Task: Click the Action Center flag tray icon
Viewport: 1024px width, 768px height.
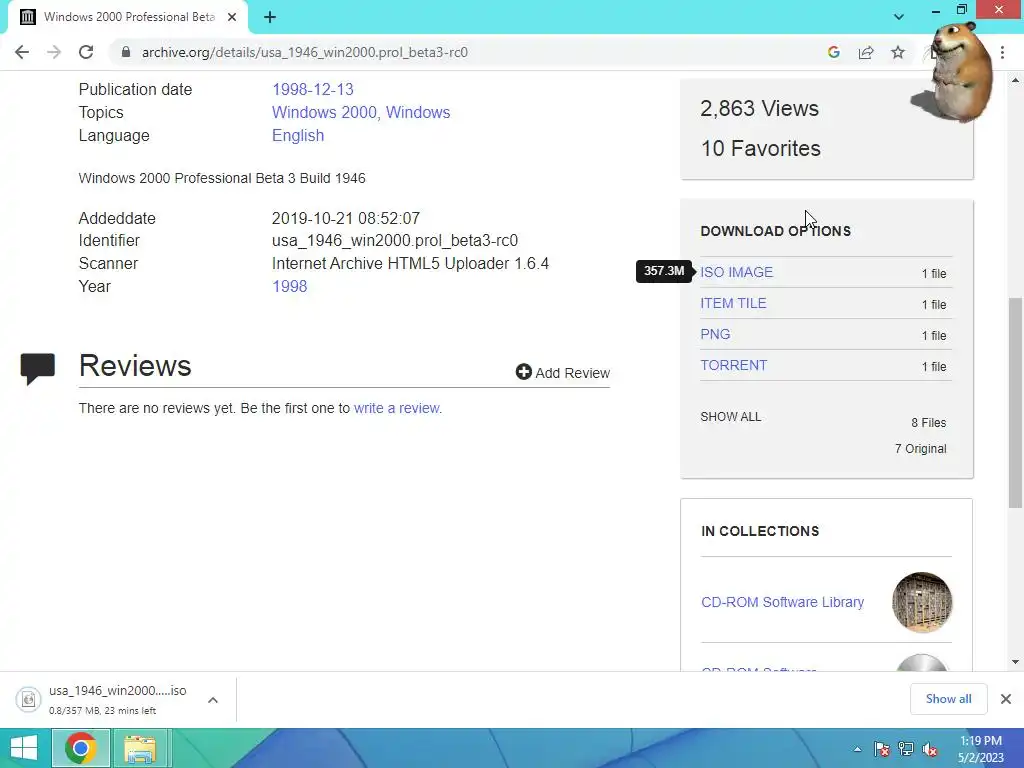Action: tap(881, 749)
